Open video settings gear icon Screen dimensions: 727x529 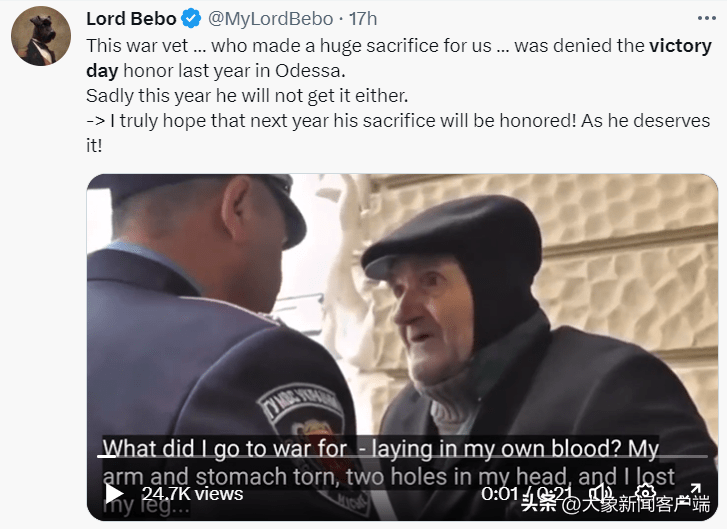[x=645, y=493]
